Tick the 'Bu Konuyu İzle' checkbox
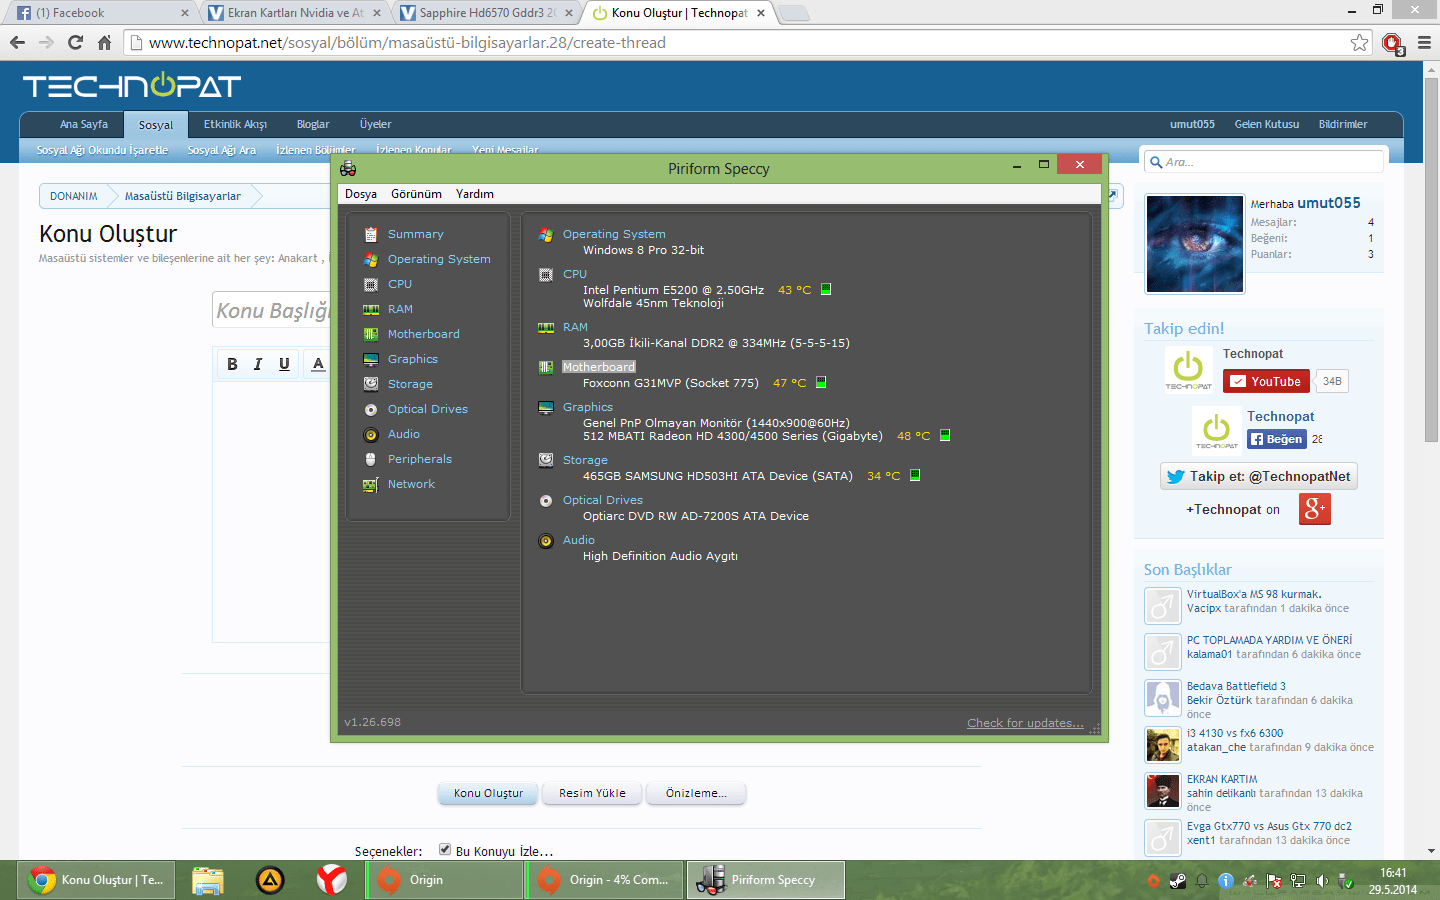 (x=445, y=850)
